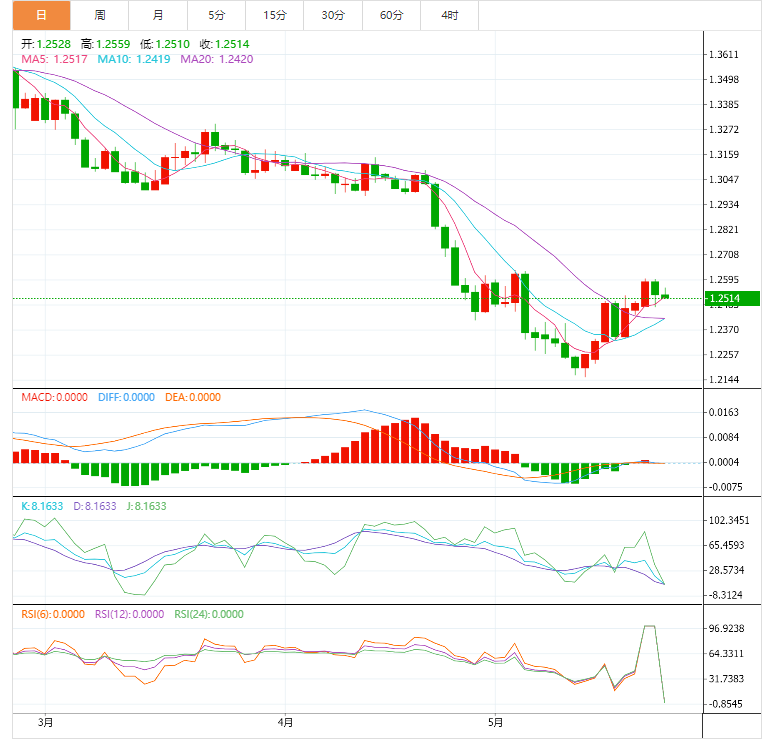Click the 收:1.2514 close price value
769x746 pixels.
224,44
